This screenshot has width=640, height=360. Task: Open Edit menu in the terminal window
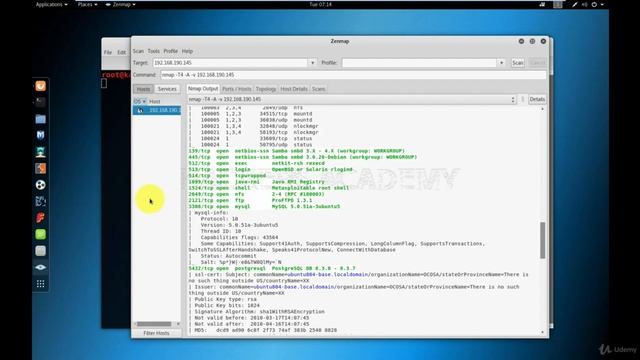[x=122, y=52]
